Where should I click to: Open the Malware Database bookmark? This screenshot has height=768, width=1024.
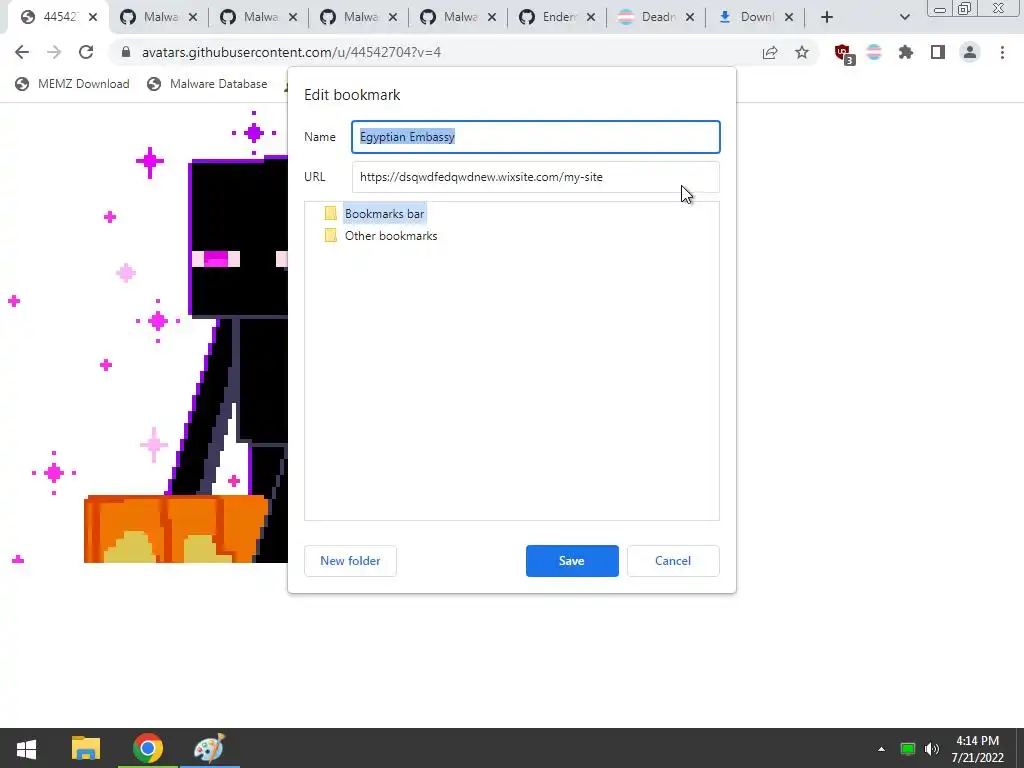tap(207, 84)
